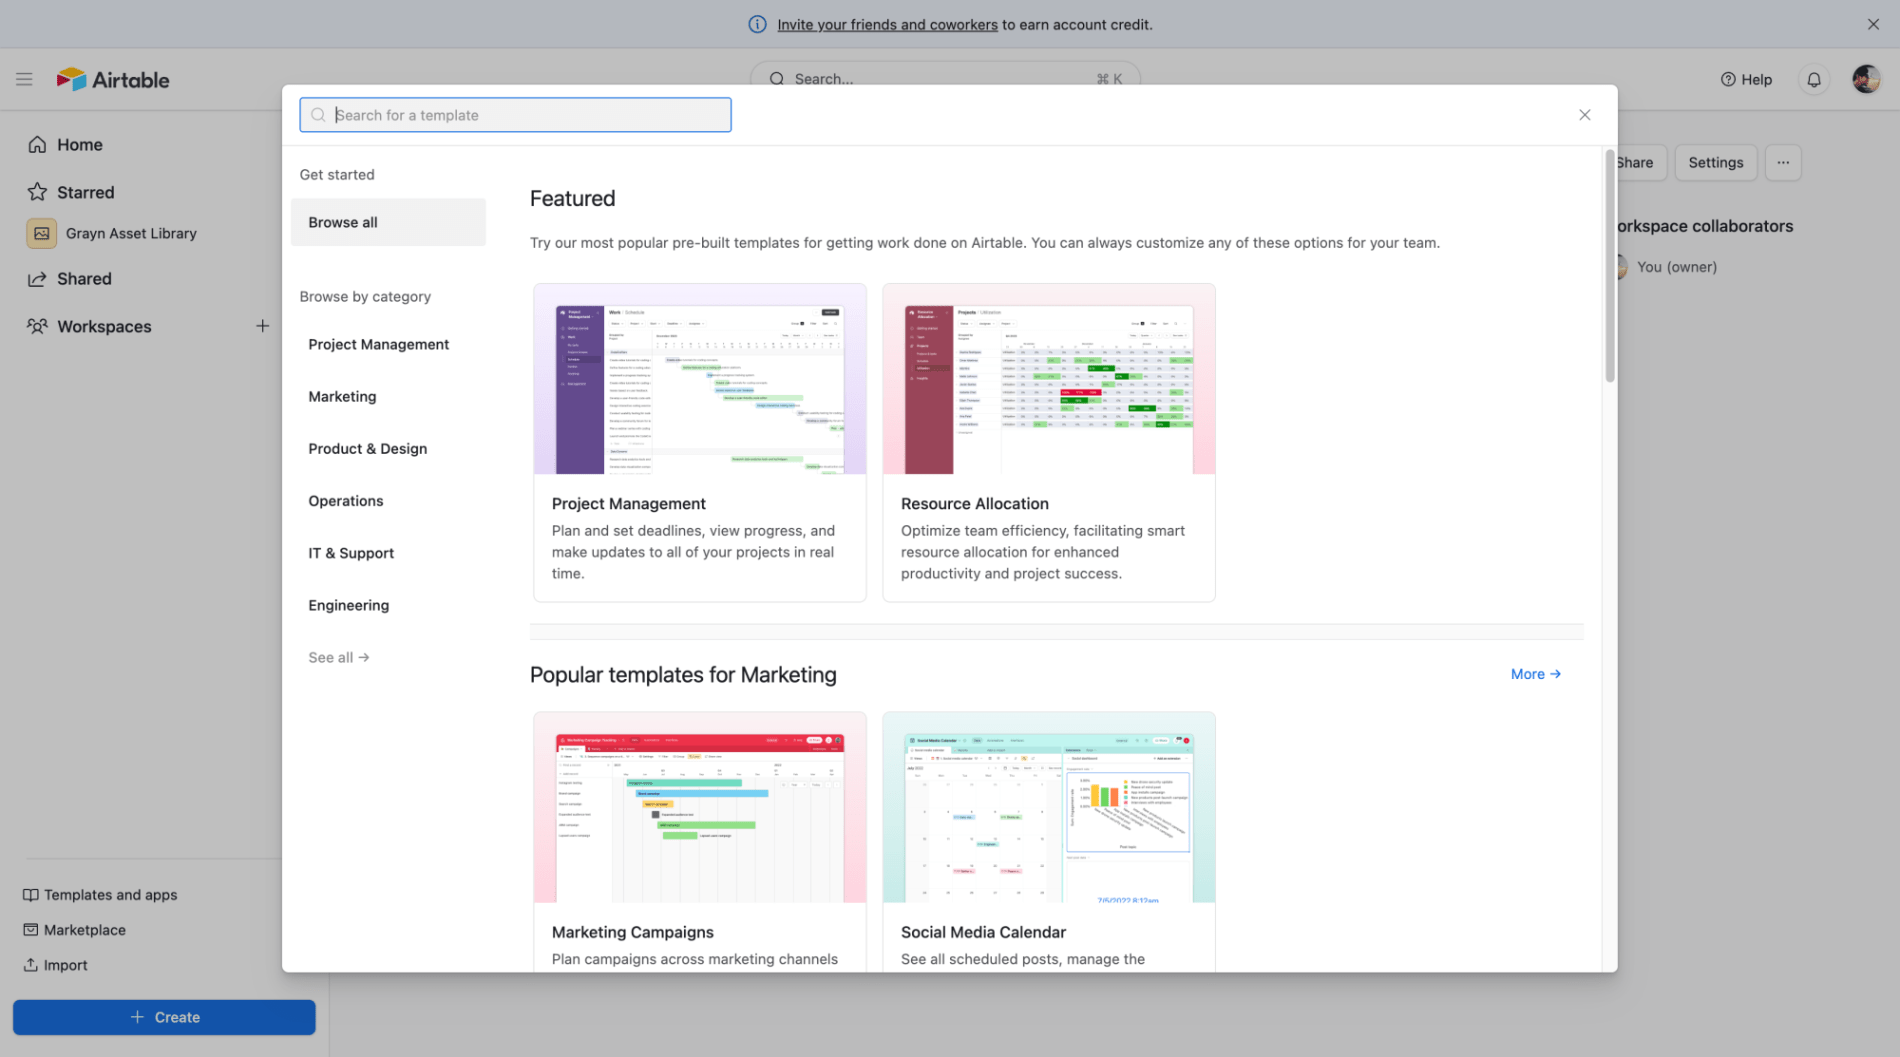Viewport: 1900px width, 1057px height.
Task: Click More link for Marketing templates
Action: 1536,674
